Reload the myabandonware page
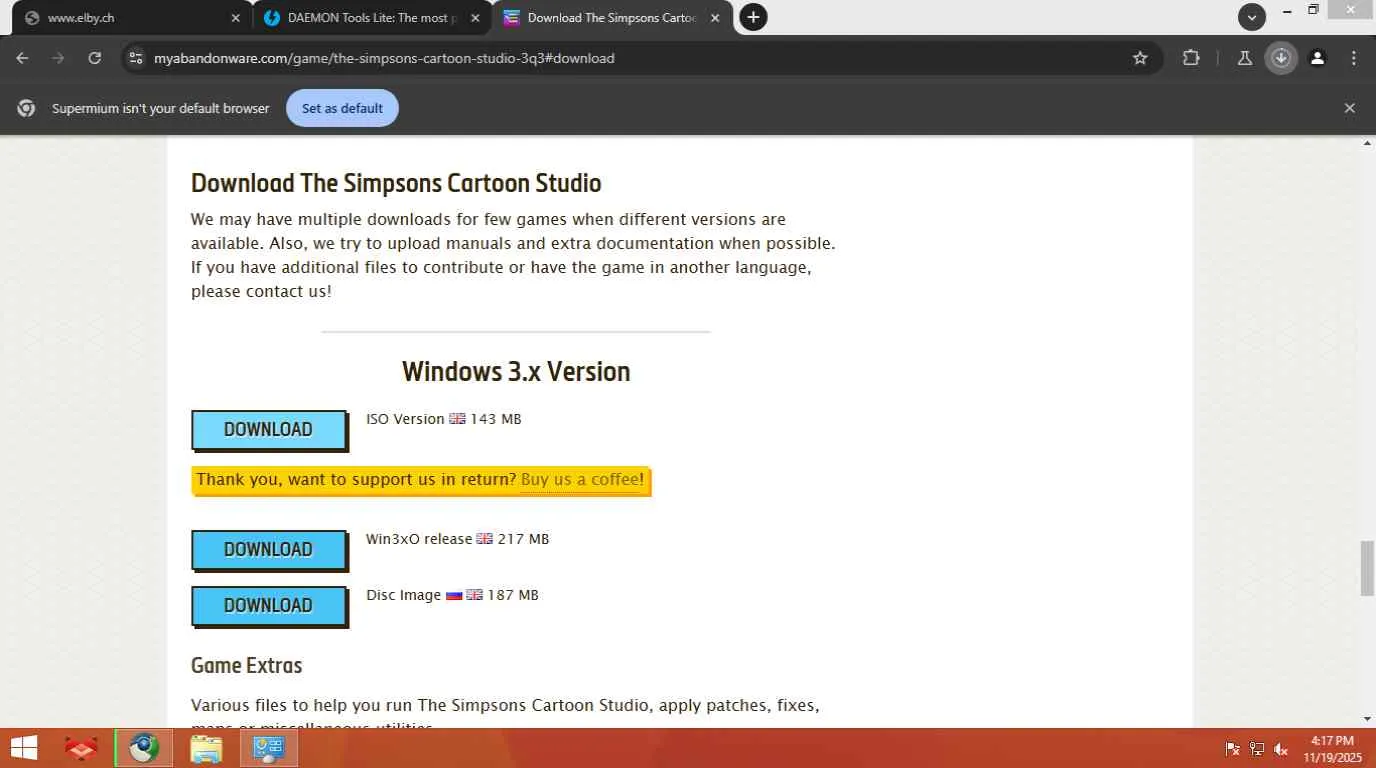Image resolution: width=1376 pixels, height=768 pixels. (x=94, y=58)
